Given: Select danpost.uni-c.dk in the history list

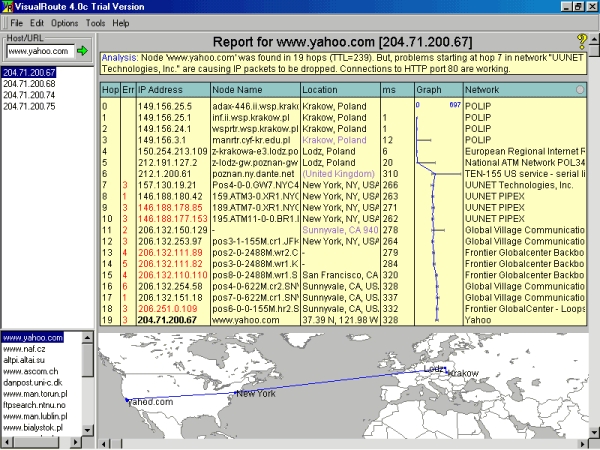Looking at the screenshot, I should [33, 383].
